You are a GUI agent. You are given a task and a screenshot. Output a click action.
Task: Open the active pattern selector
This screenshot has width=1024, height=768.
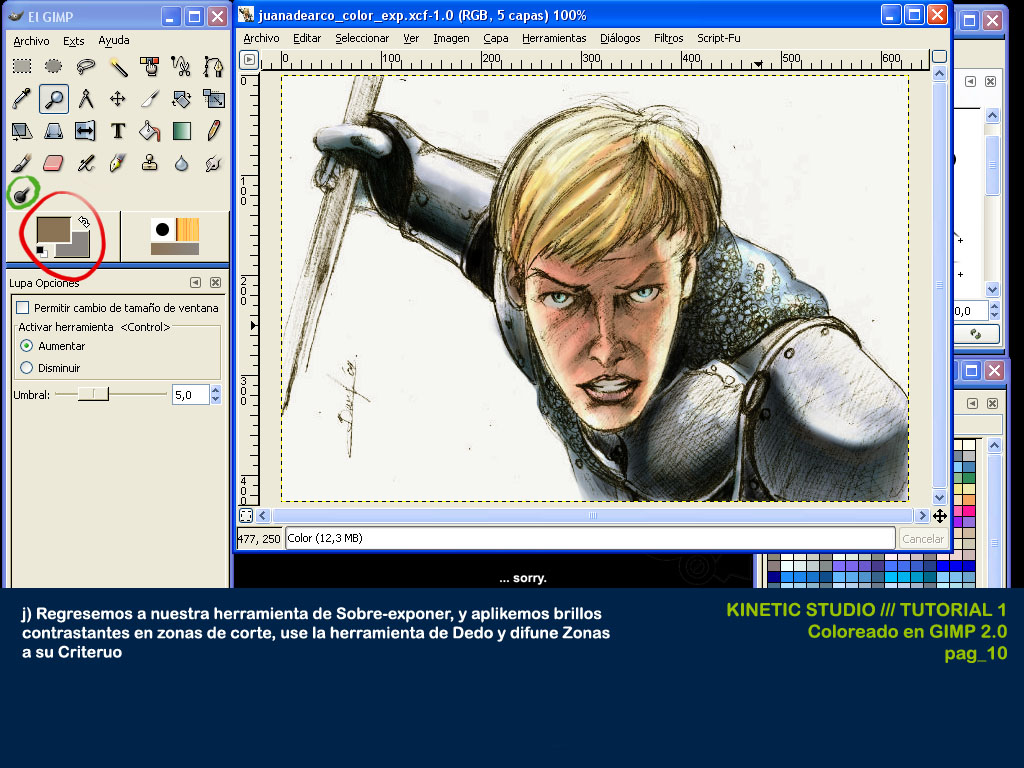click(187, 229)
